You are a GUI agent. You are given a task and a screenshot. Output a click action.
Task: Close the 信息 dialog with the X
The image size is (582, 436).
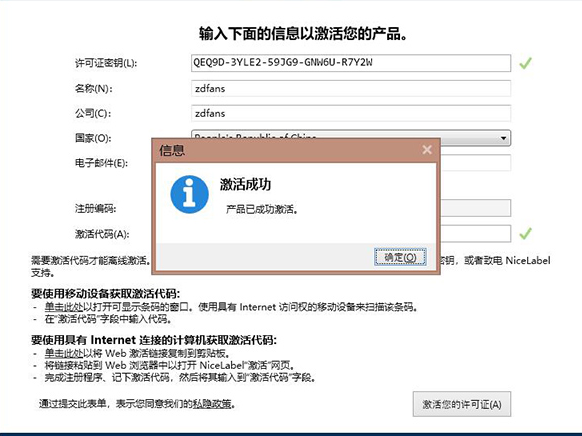(427, 150)
